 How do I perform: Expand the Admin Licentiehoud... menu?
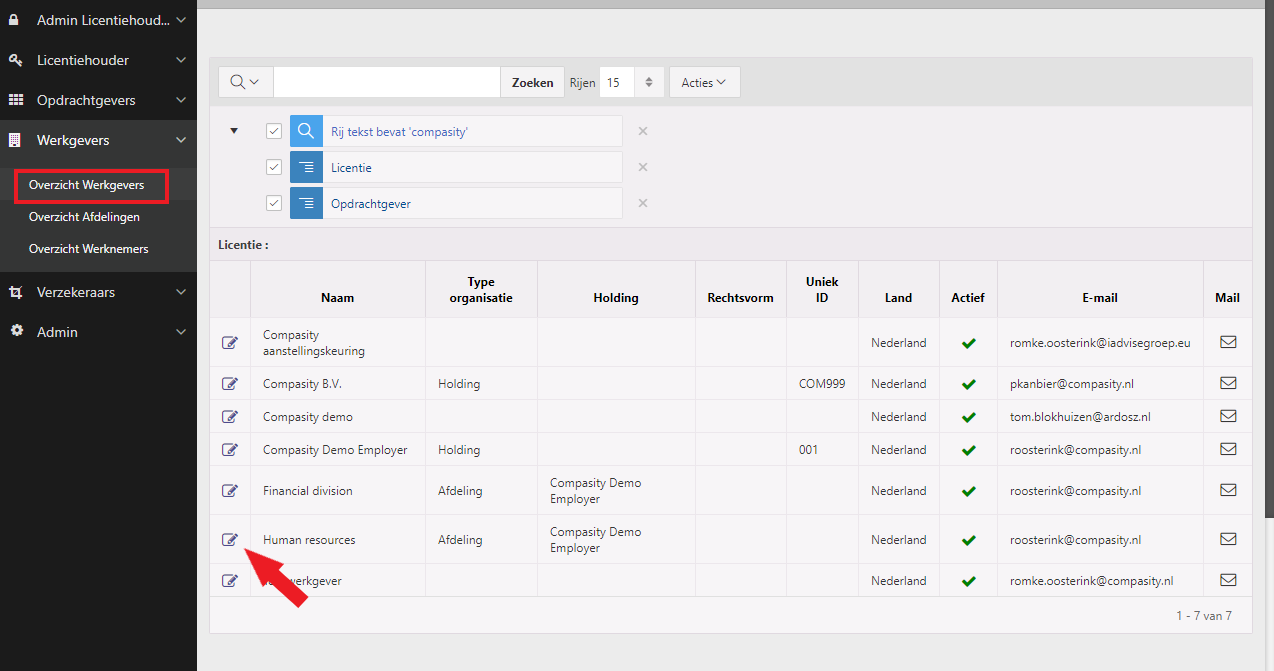181,20
